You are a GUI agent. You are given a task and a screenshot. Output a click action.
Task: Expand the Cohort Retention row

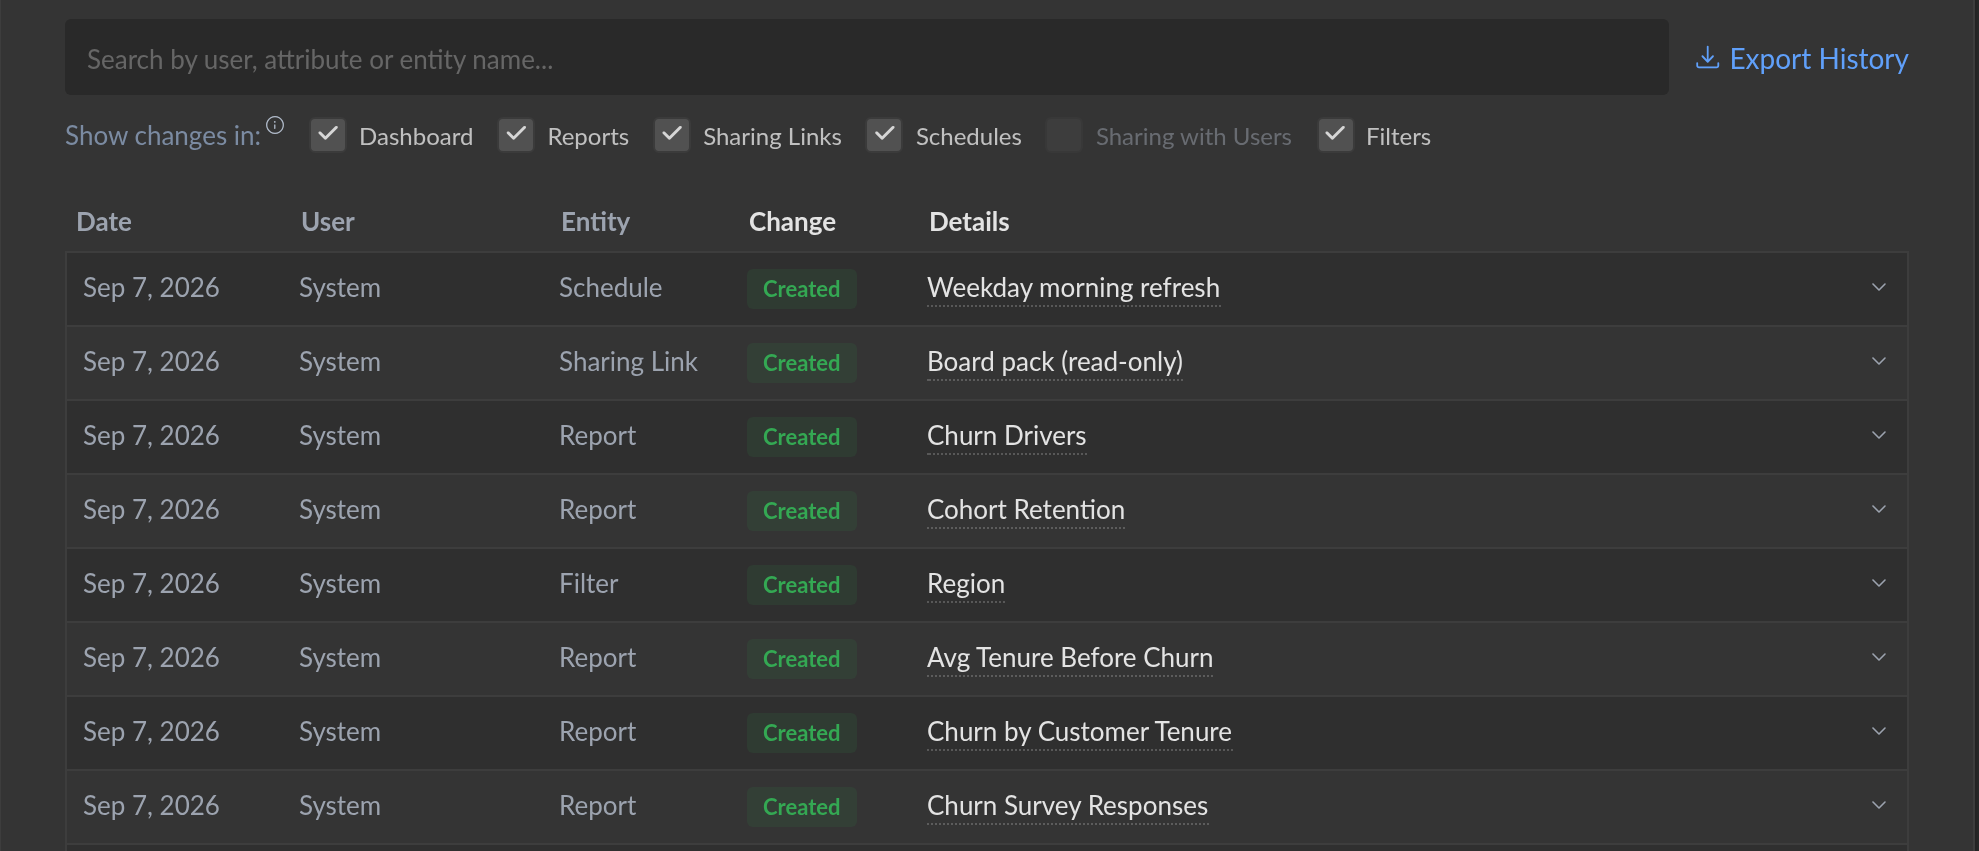1879,510
